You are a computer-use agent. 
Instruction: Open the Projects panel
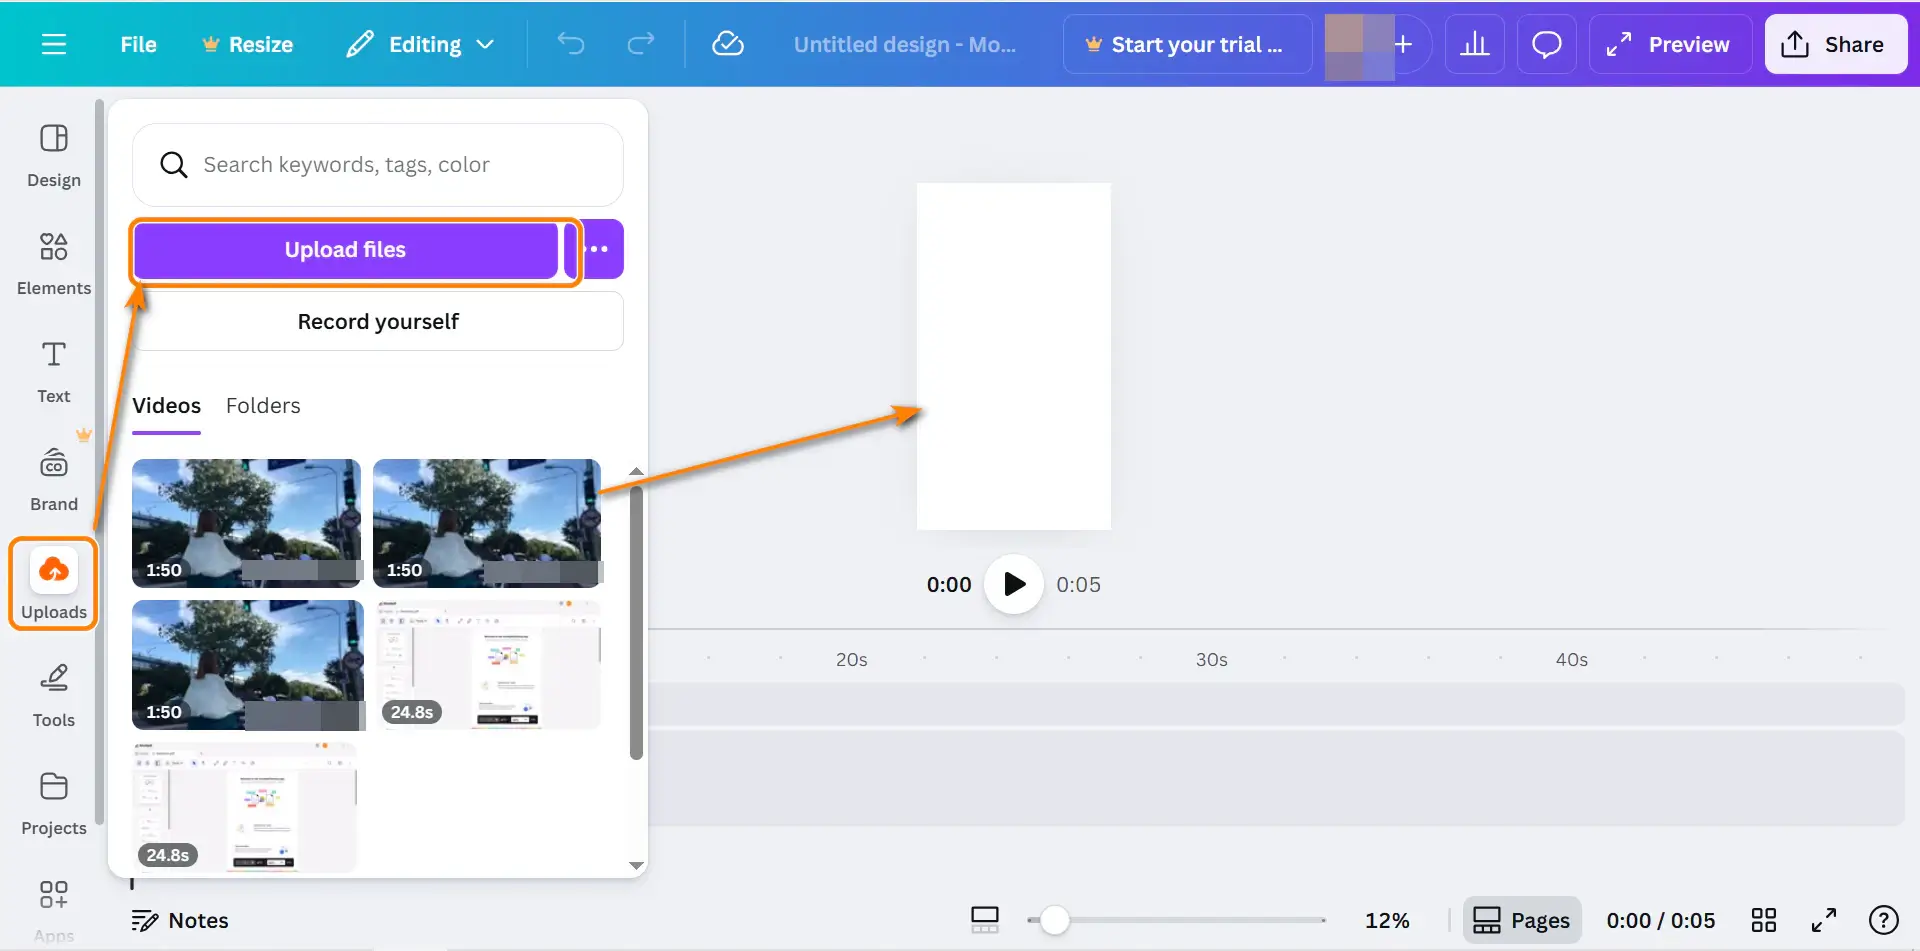coord(53,803)
